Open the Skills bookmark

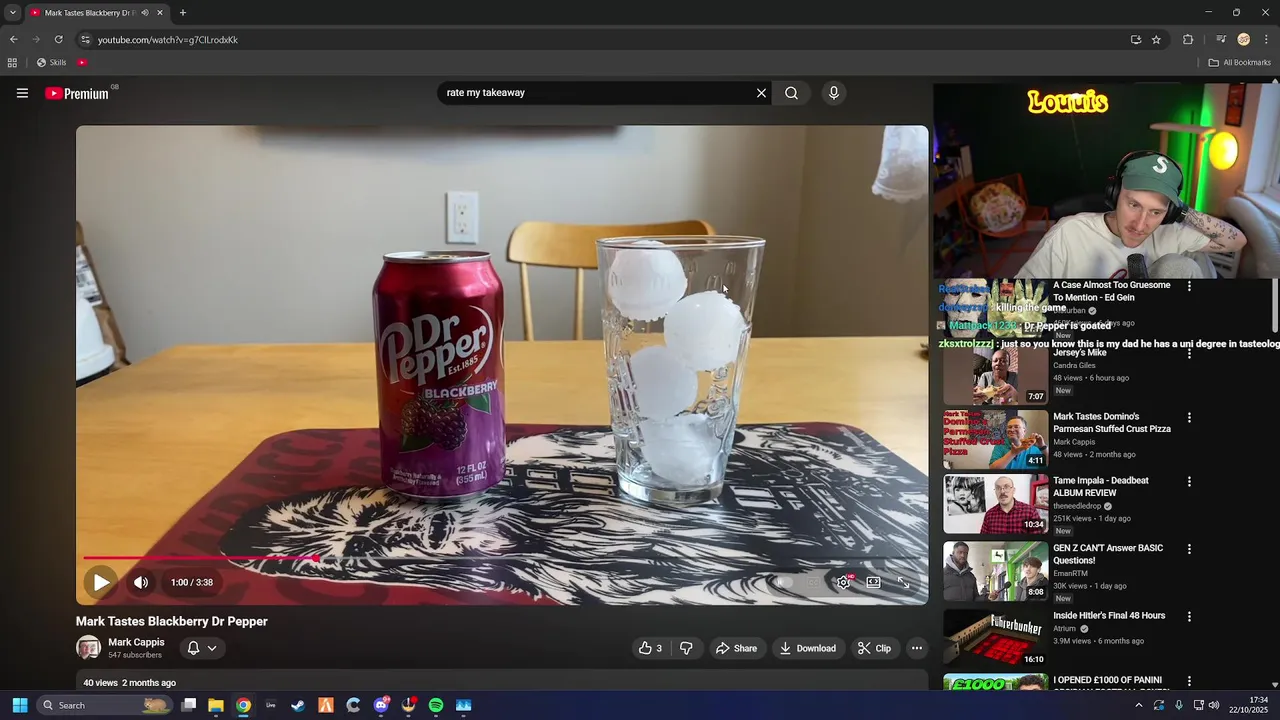tap(51, 63)
